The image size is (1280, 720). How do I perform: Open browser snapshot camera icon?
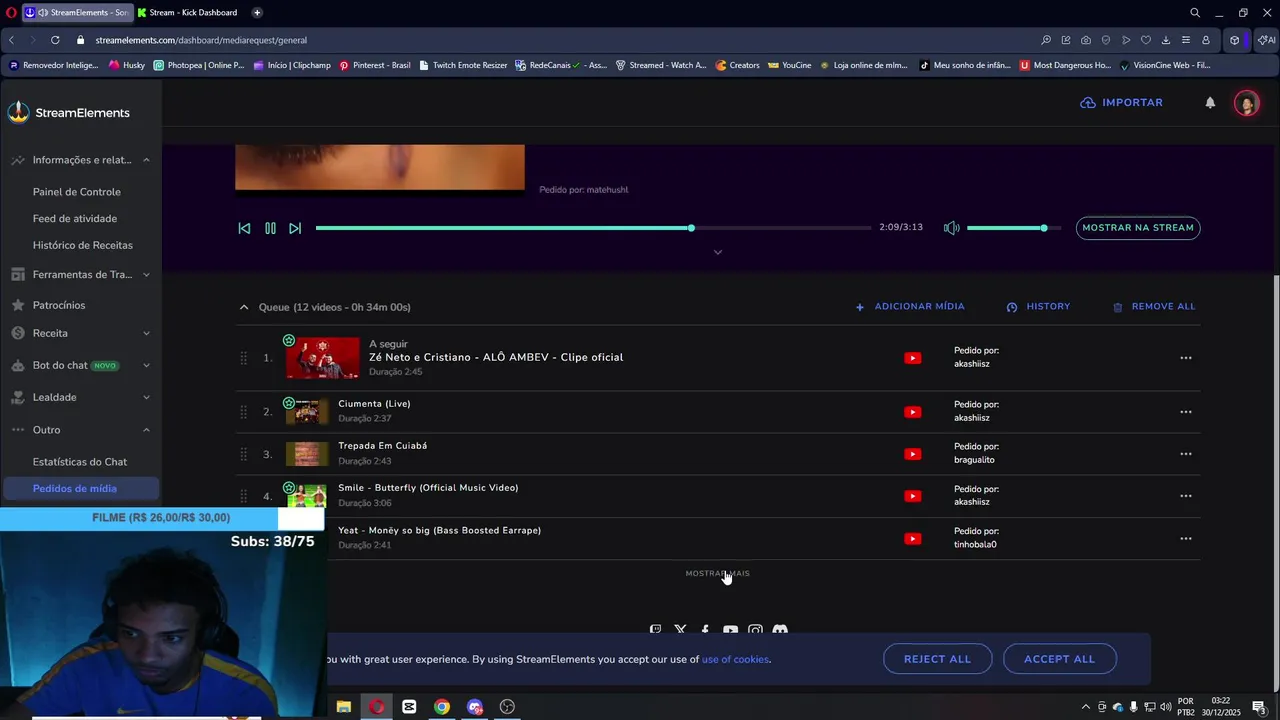tap(1086, 40)
